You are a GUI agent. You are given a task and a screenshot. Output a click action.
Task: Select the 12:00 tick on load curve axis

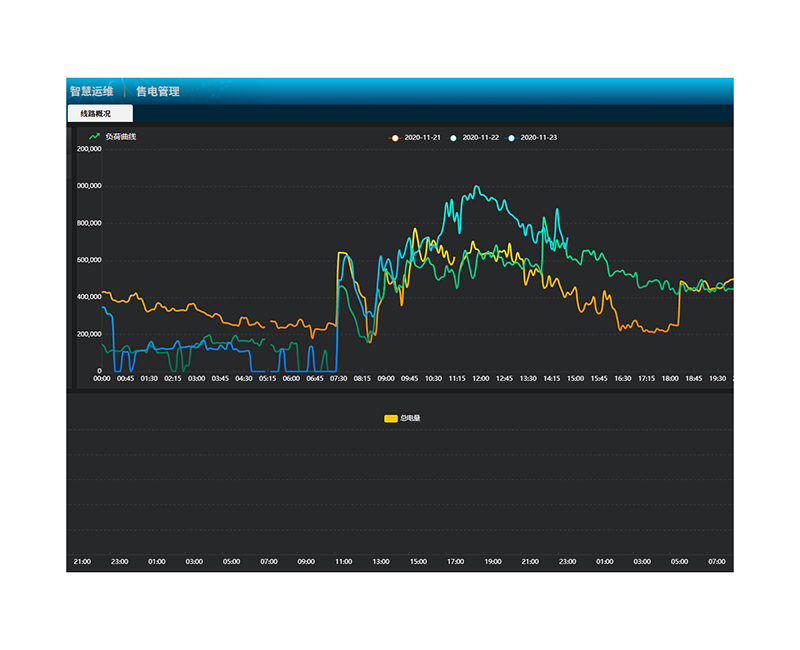[480, 378]
